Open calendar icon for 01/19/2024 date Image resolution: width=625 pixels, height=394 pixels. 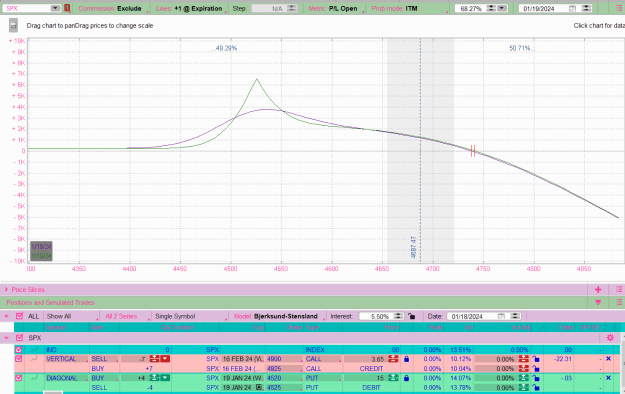point(572,8)
